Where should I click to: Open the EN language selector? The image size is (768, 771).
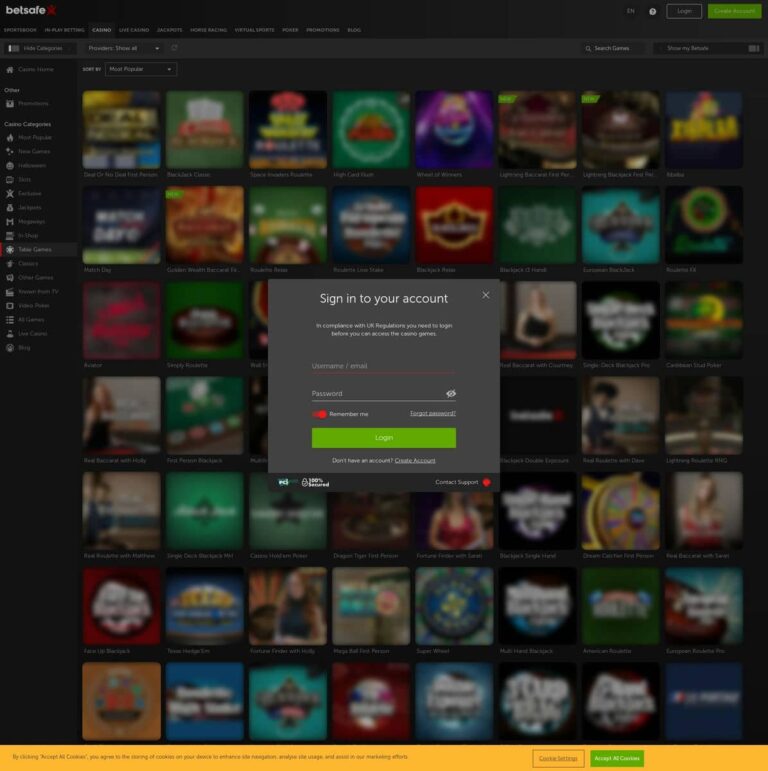630,11
